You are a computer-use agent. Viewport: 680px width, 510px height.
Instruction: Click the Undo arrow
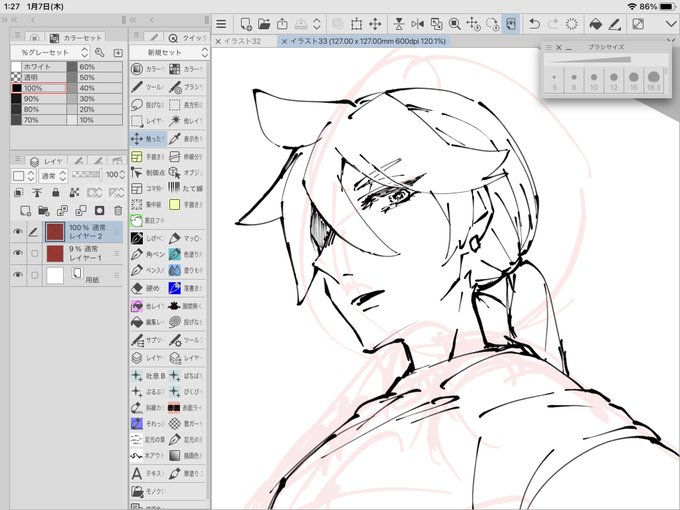click(x=534, y=24)
